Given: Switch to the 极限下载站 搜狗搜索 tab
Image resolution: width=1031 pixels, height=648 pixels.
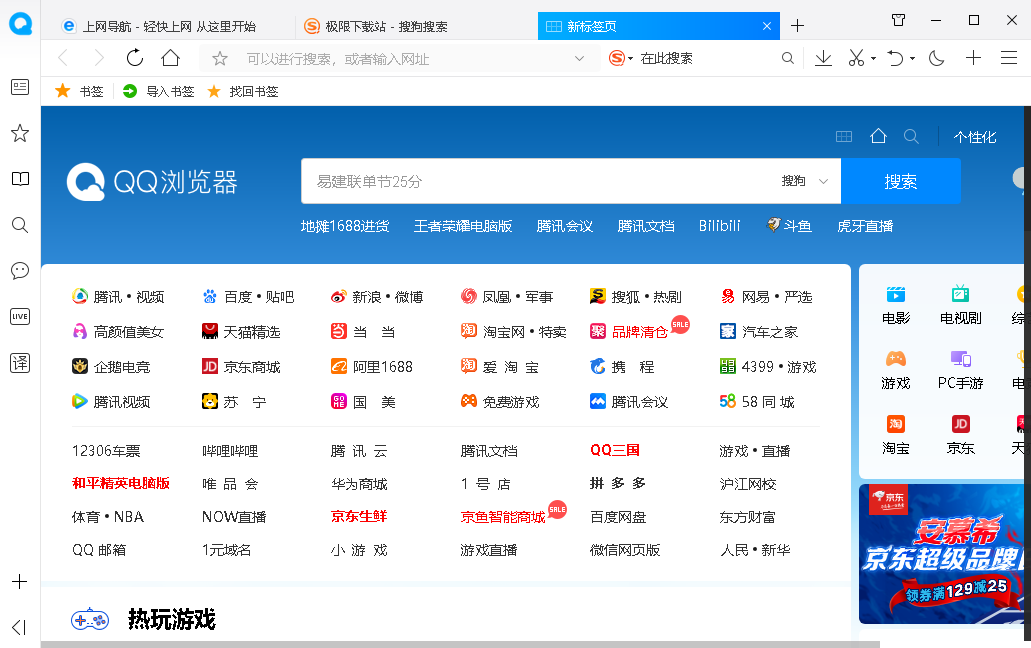Looking at the screenshot, I should click(x=416, y=26).
